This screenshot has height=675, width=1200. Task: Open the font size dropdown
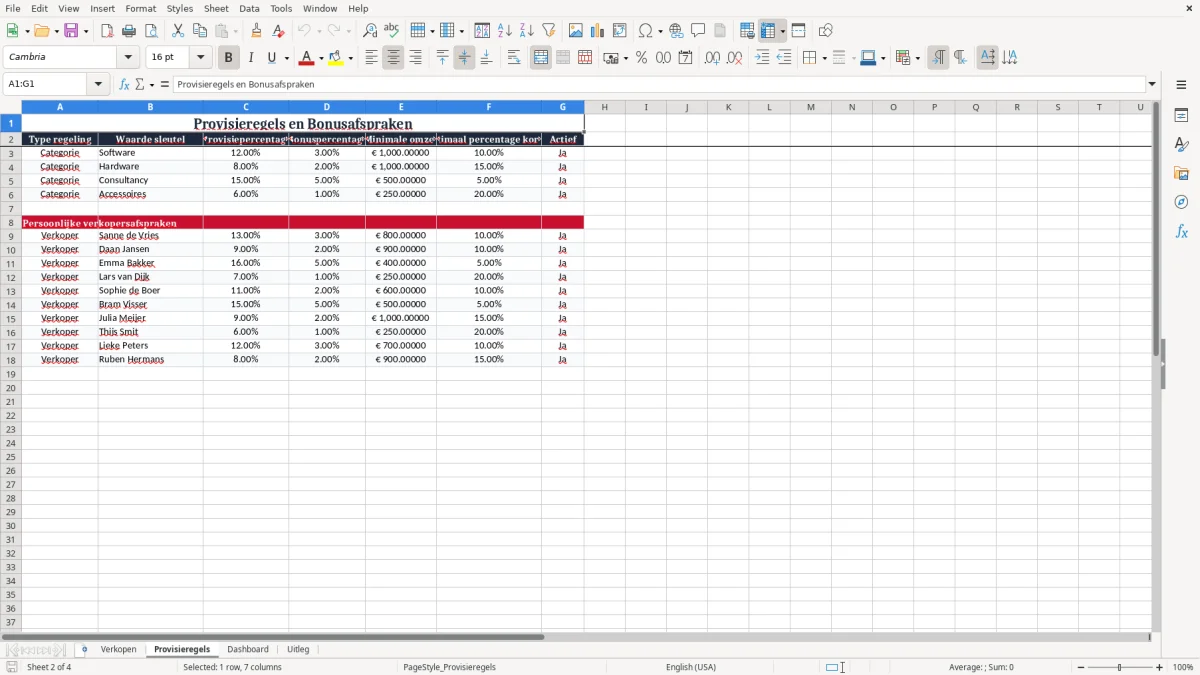click(x=200, y=58)
